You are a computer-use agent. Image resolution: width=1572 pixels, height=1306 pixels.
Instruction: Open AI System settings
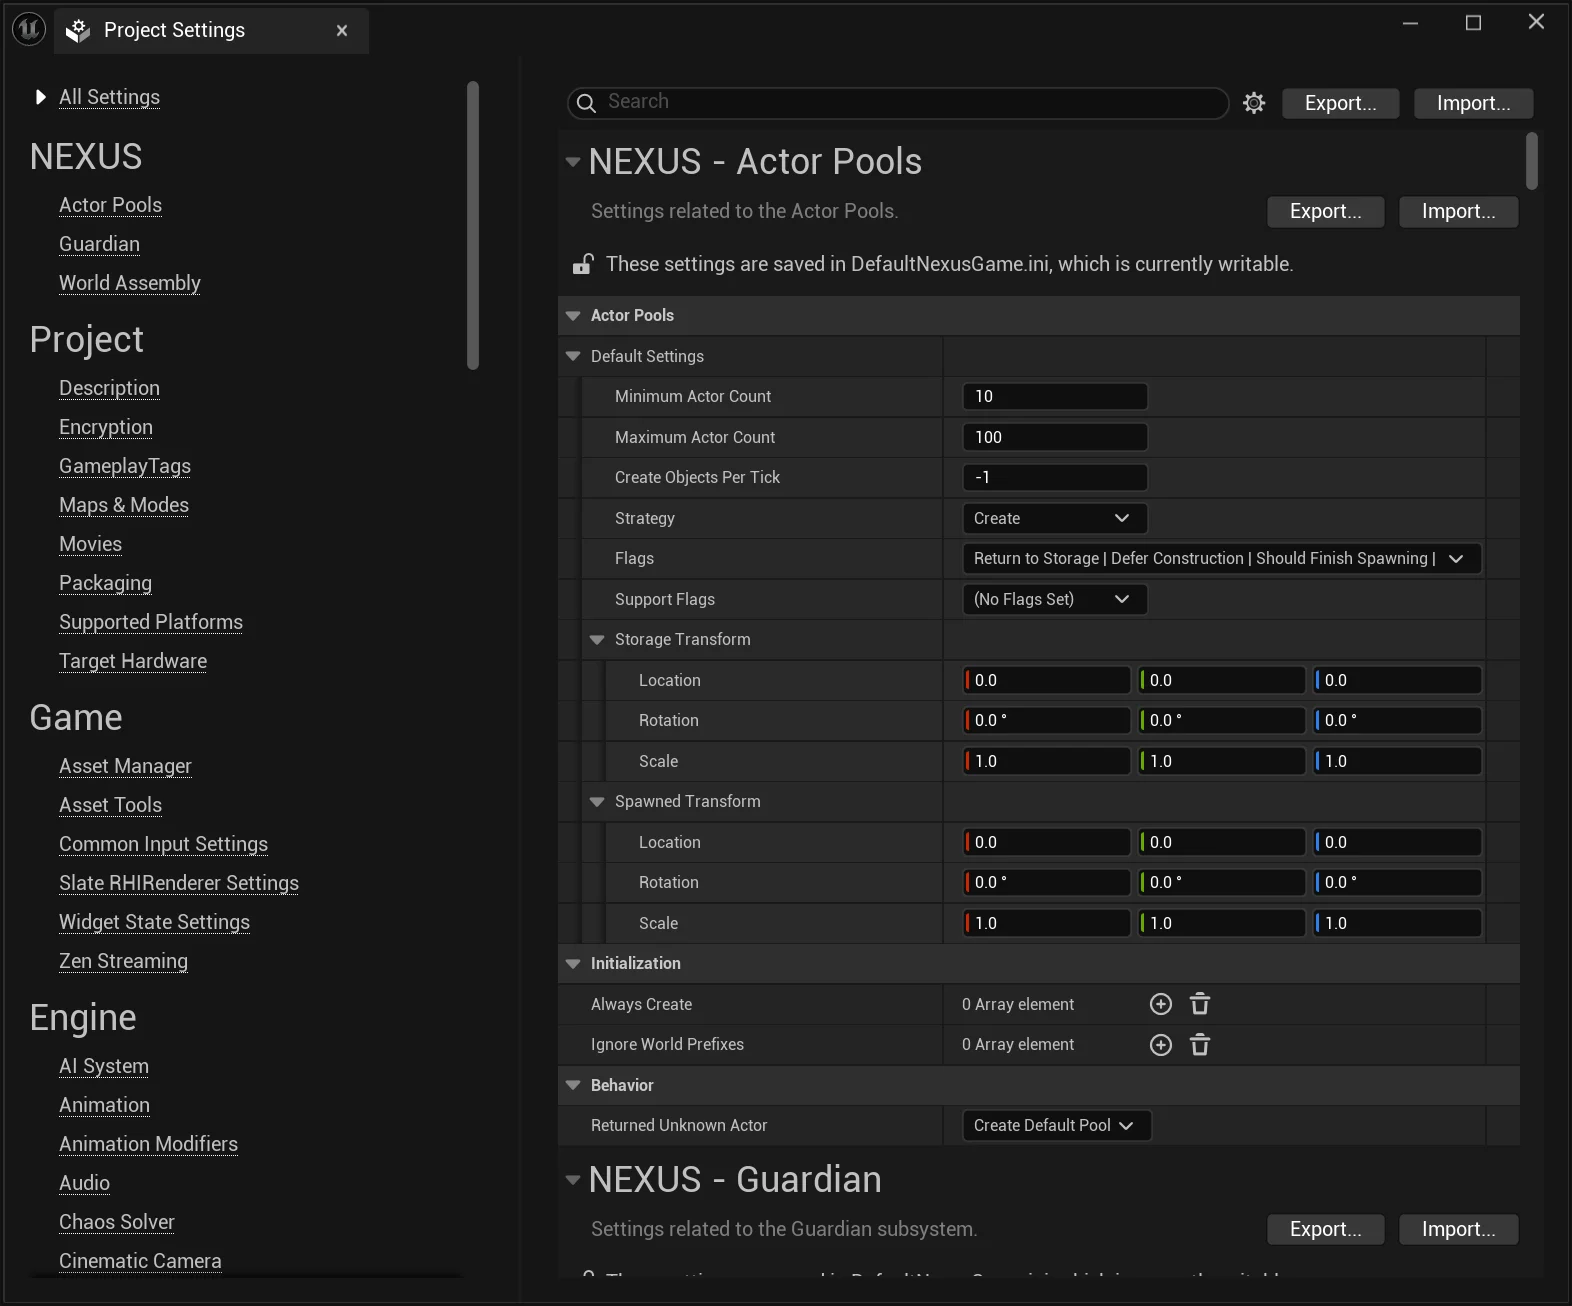pos(104,1066)
